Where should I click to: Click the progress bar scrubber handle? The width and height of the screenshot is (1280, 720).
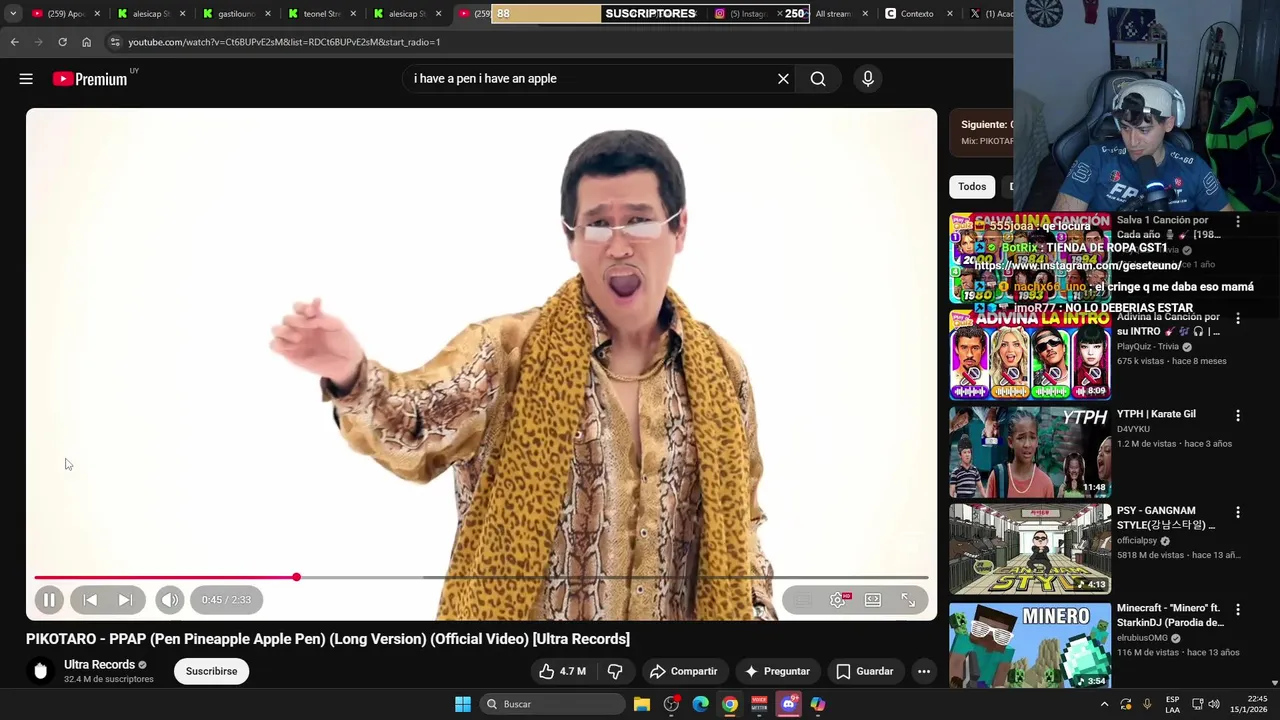(x=297, y=577)
